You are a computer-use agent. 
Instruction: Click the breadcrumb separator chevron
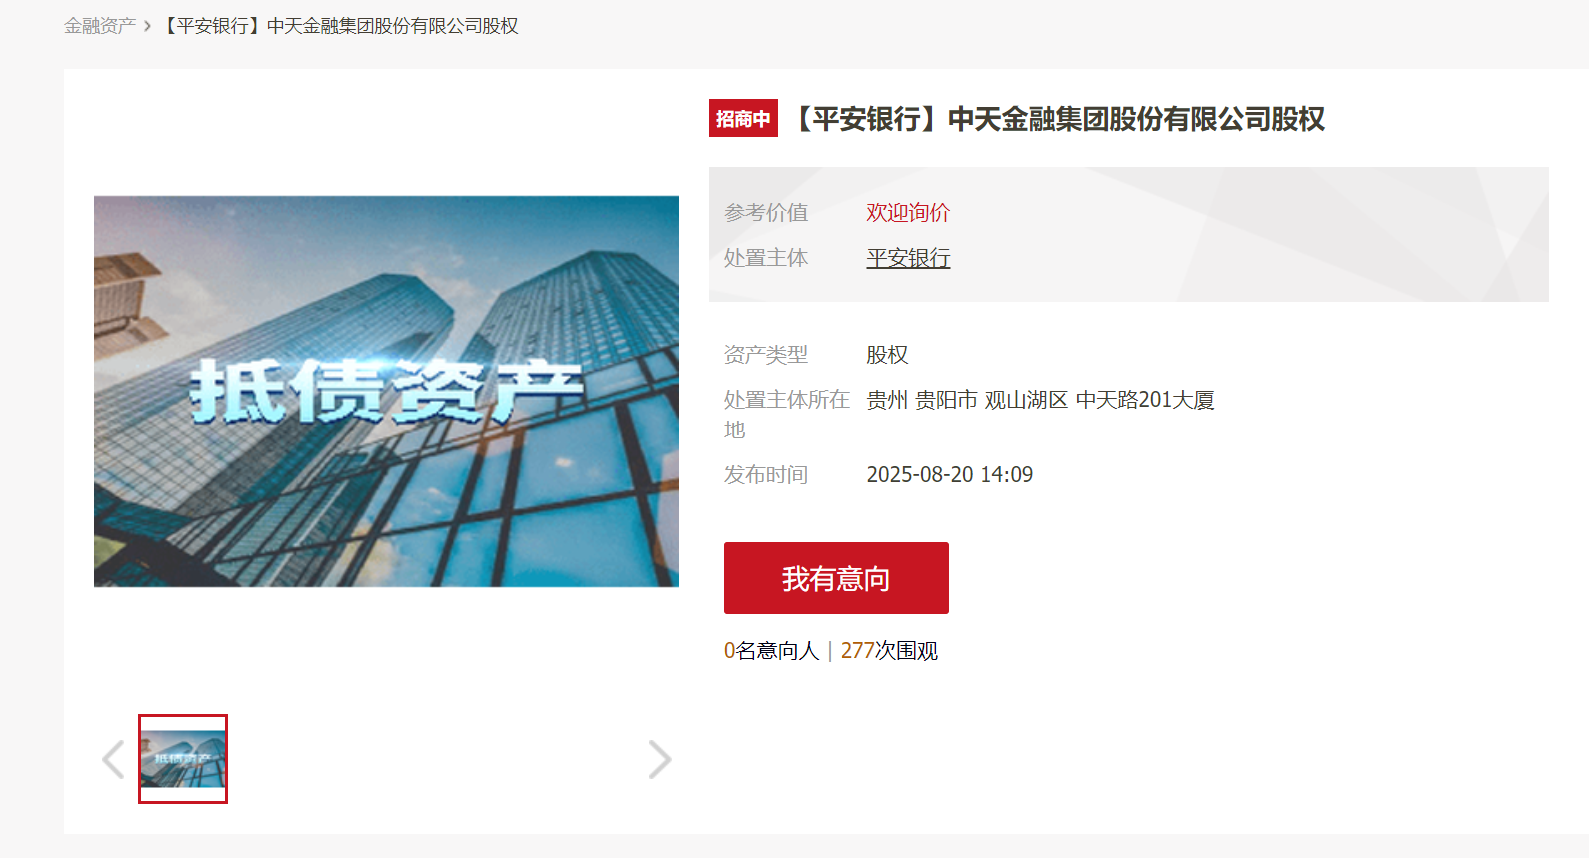click(x=147, y=26)
